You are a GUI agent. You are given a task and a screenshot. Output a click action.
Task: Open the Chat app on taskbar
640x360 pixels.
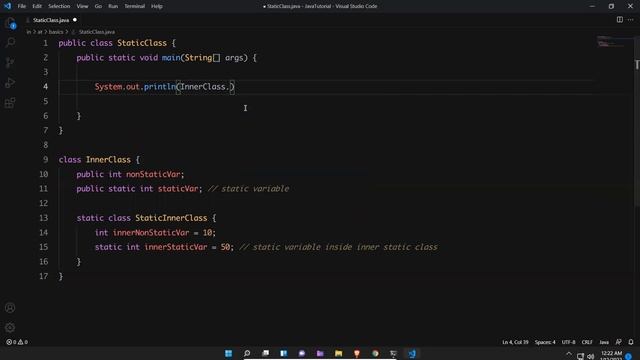click(302, 353)
